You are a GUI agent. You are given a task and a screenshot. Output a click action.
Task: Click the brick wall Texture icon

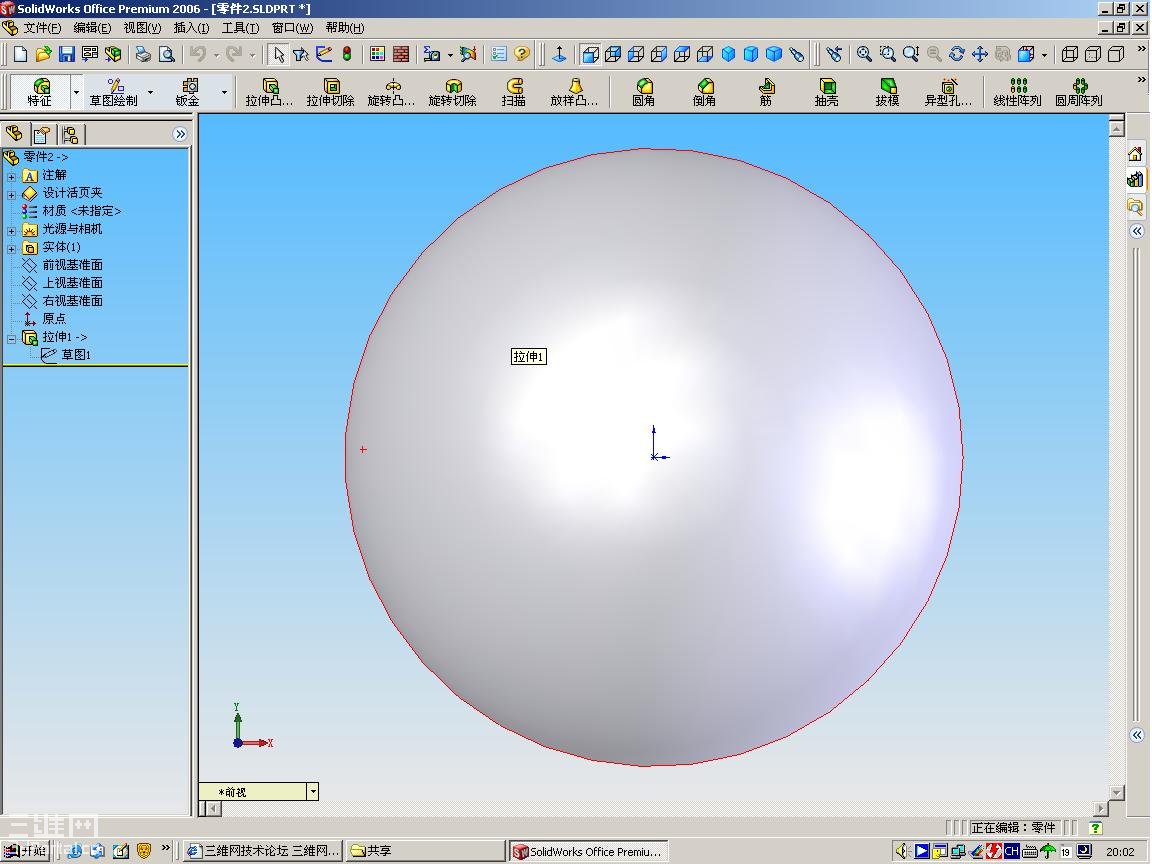point(401,54)
